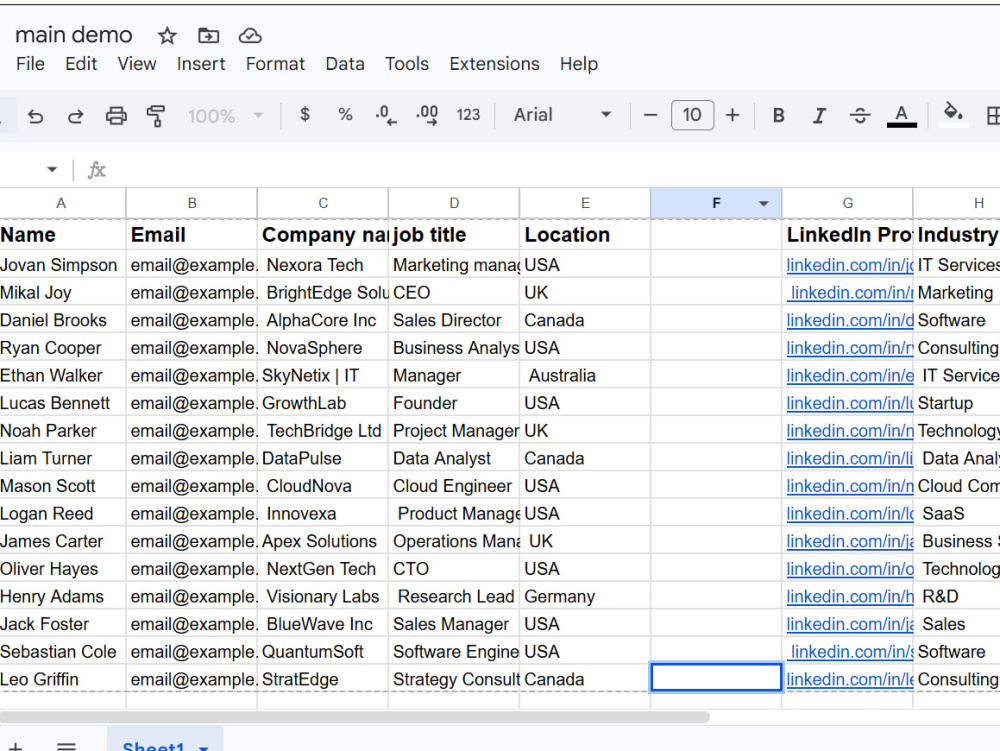The image size is (1000, 751).
Task: Open fill color picker
Action: pos(953,115)
